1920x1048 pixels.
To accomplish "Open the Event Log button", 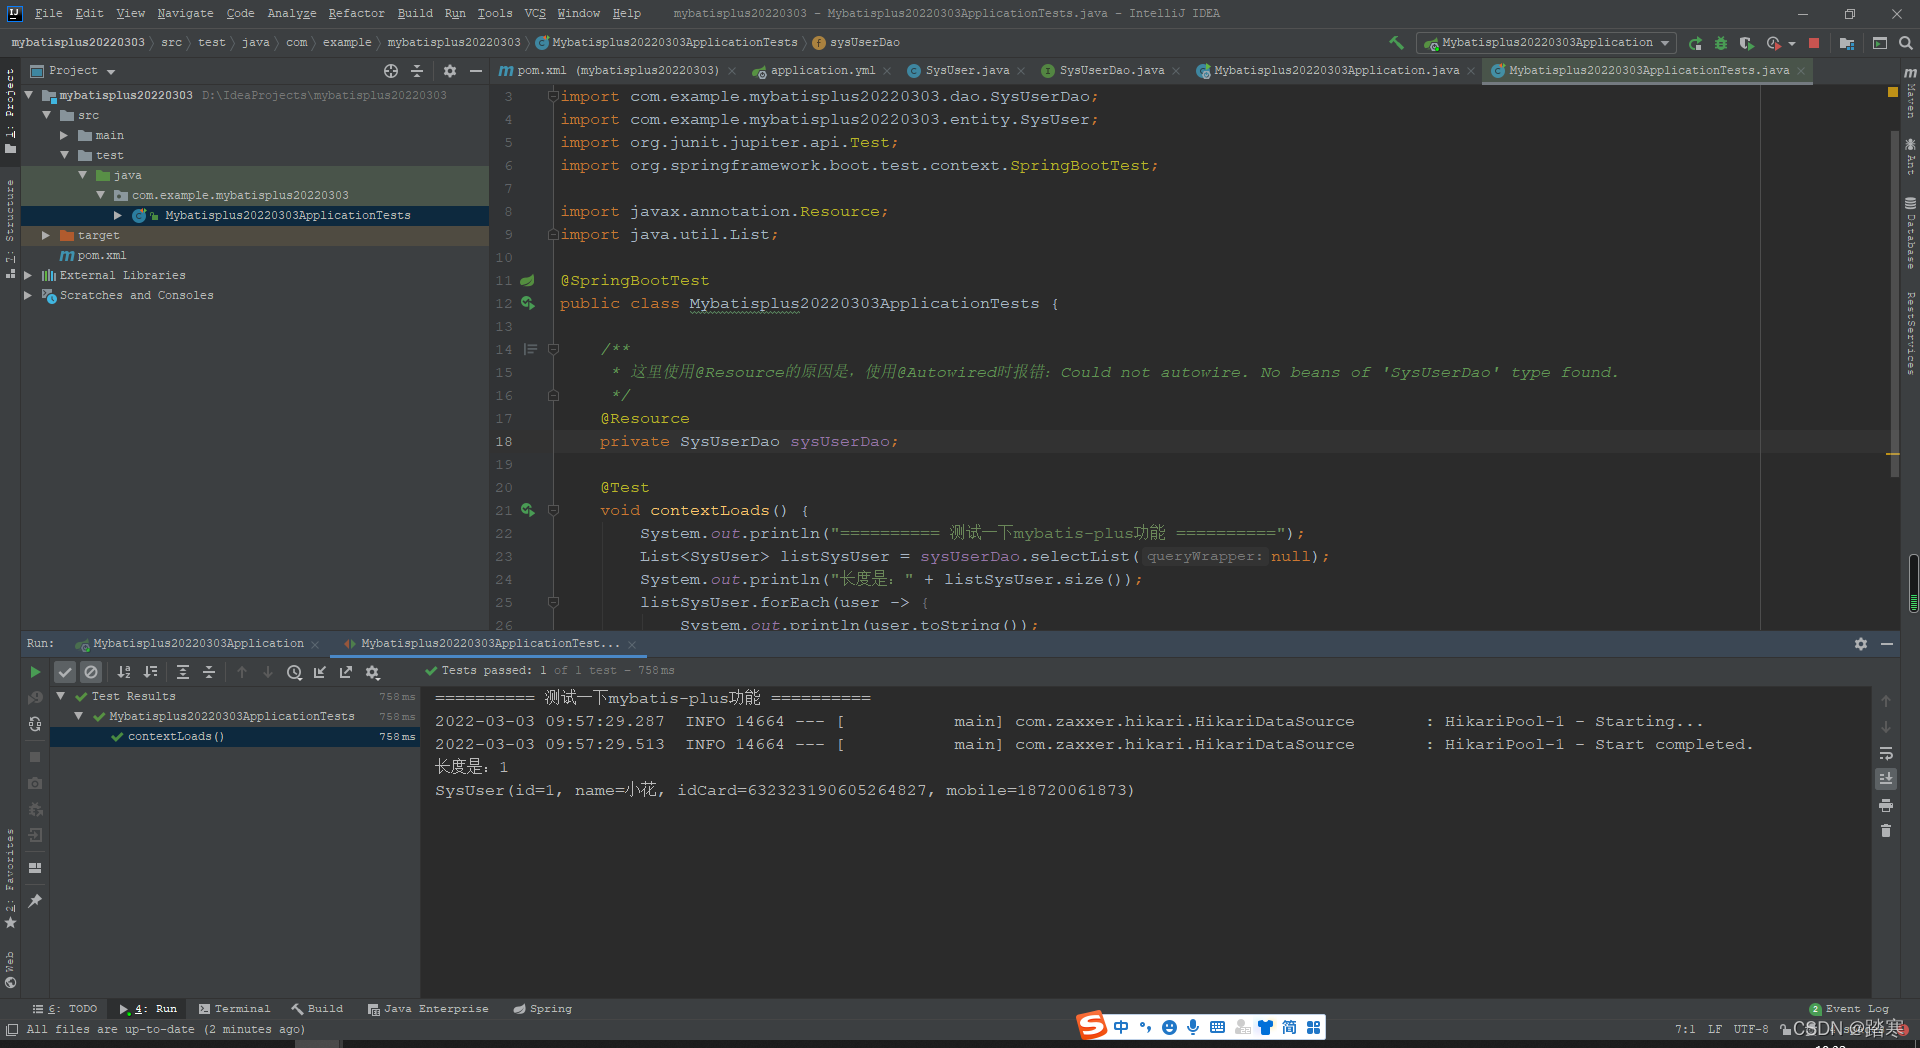I will [x=1849, y=1009].
